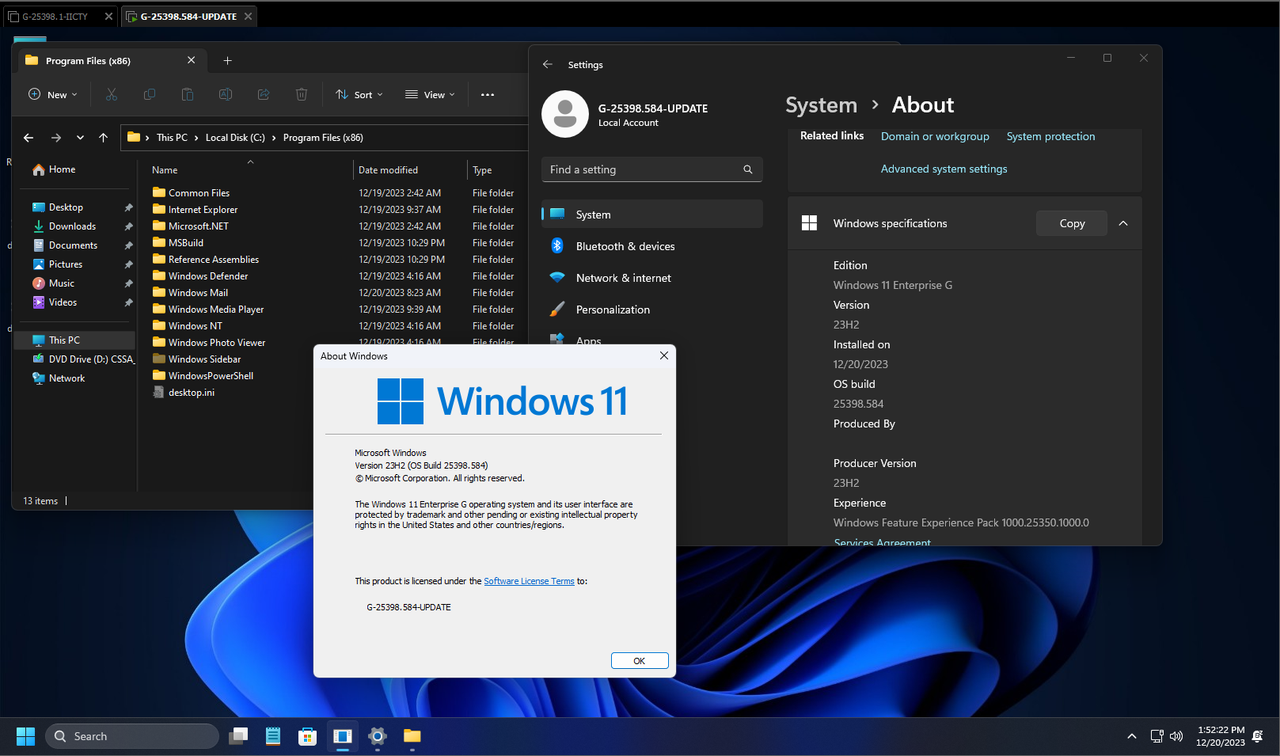Click This PC in the address breadcrumb
Image resolution: width=1280 pixels, height=756 pixels.
click(x=171, y=137)
